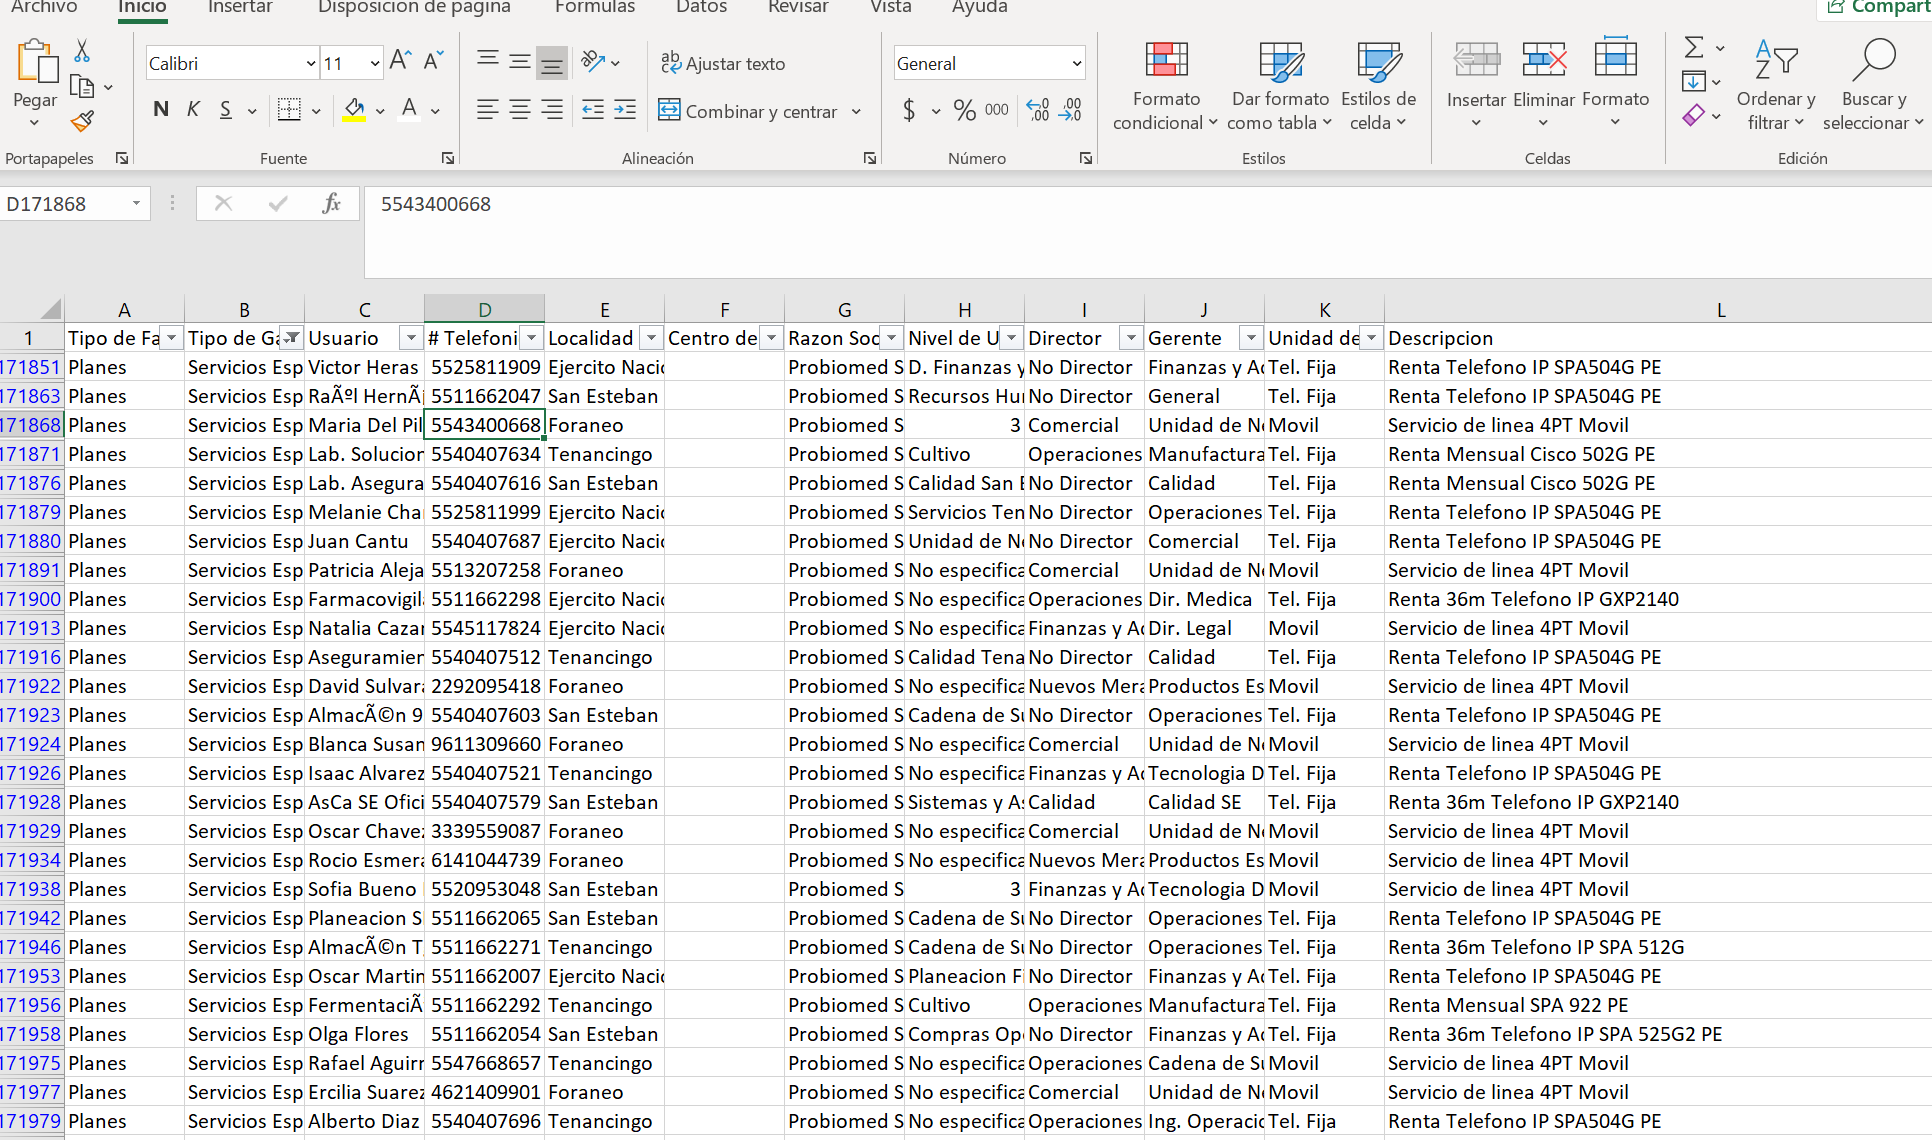The width and height of the screenshot is (1932, 1140).
Task: Click the AutoSum sigma icon
Action: coord(1693,47)
